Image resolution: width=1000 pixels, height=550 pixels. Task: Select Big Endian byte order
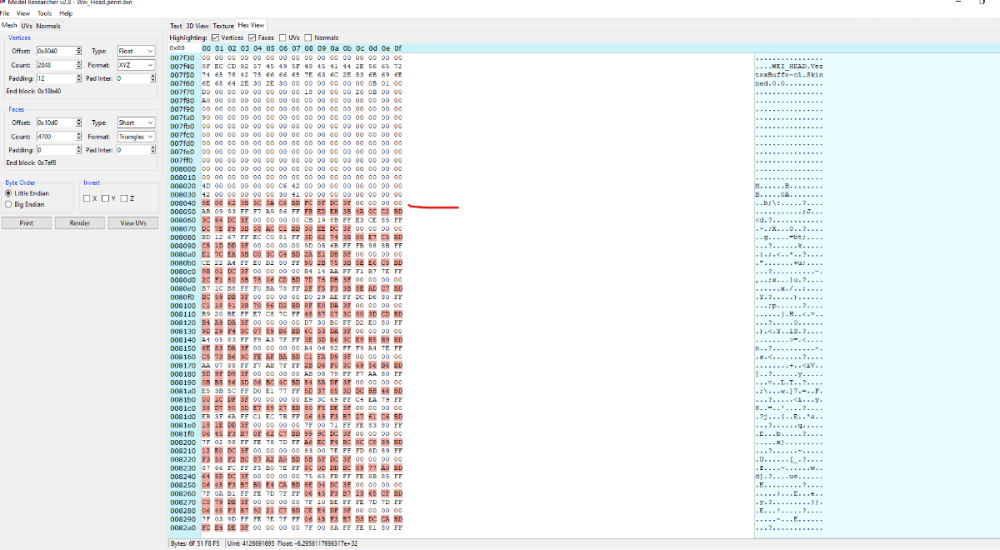pos(8,205)
